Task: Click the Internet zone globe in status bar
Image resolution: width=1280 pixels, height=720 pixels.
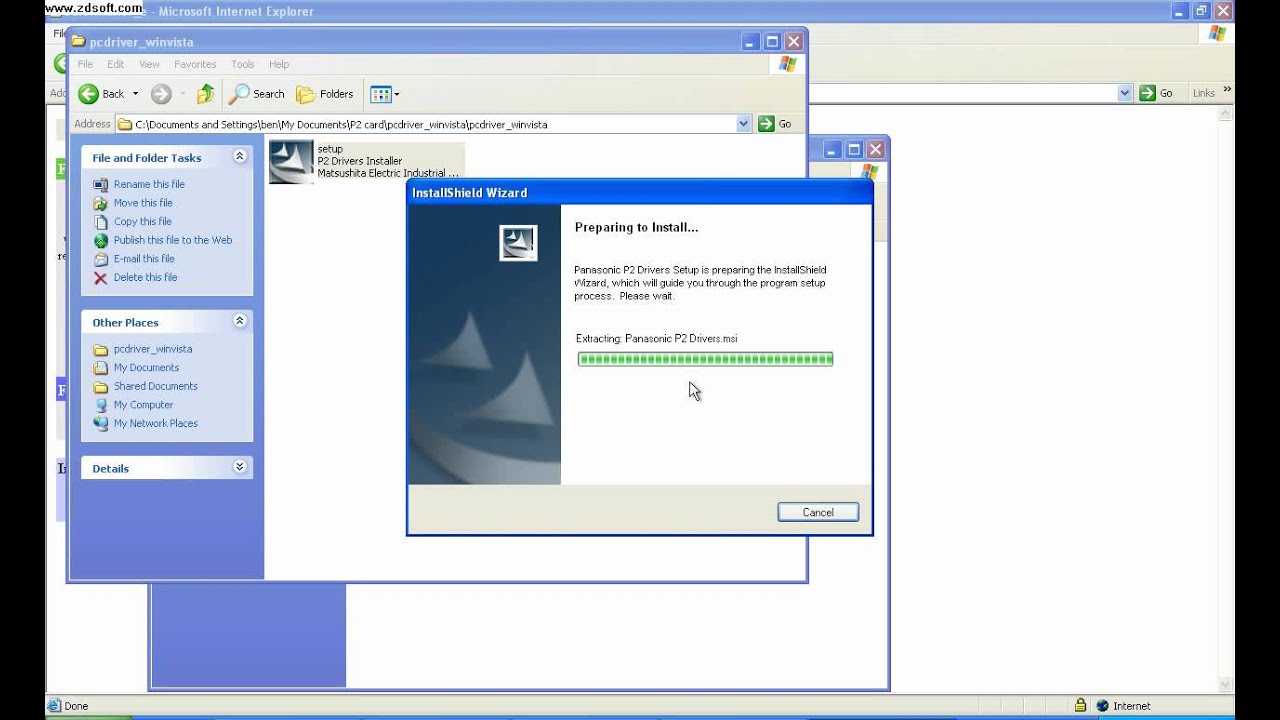Action: 1102,706
